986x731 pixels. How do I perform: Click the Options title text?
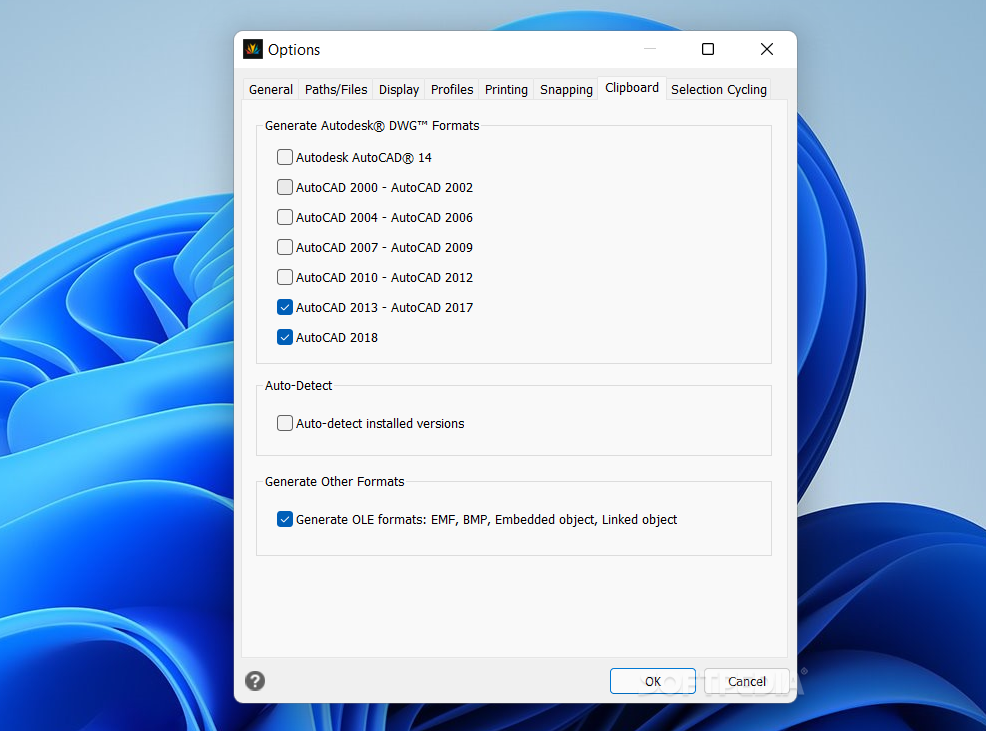click(x=294, y=50)
